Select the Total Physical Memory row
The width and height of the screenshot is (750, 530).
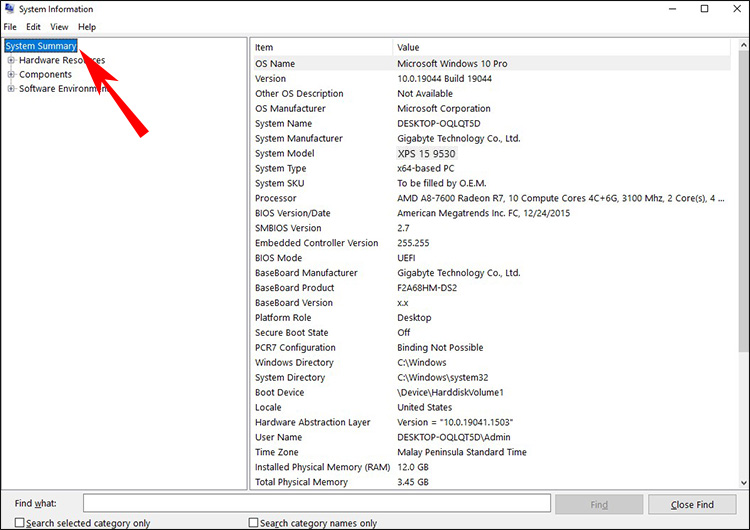click(x=491, y=482)
